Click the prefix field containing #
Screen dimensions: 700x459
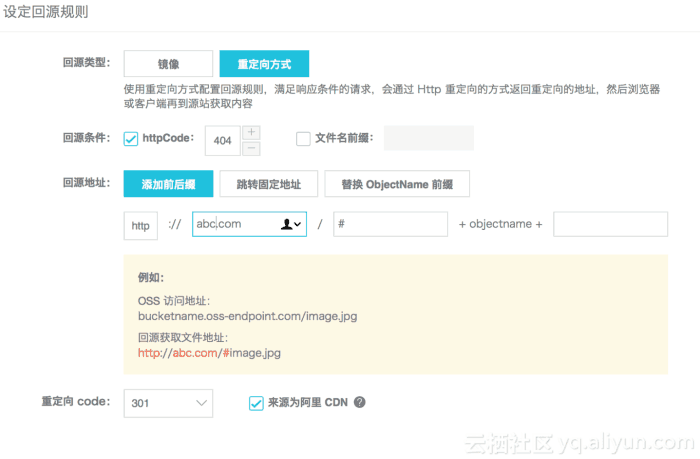(x=391, y=224)
